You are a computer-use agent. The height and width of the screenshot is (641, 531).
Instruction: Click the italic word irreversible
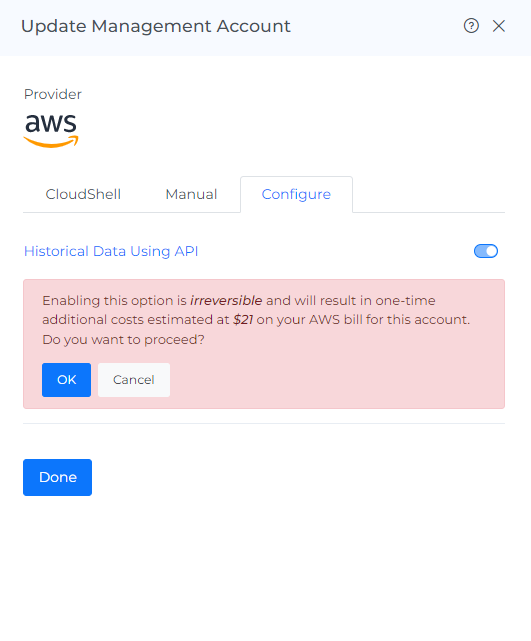226,300
